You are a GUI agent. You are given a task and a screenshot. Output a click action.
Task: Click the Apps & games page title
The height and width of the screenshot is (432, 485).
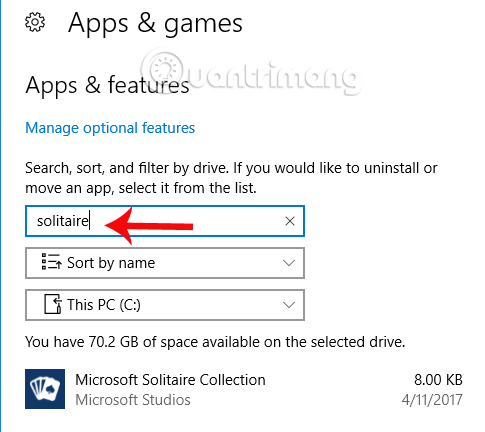(x=155, y=23)
